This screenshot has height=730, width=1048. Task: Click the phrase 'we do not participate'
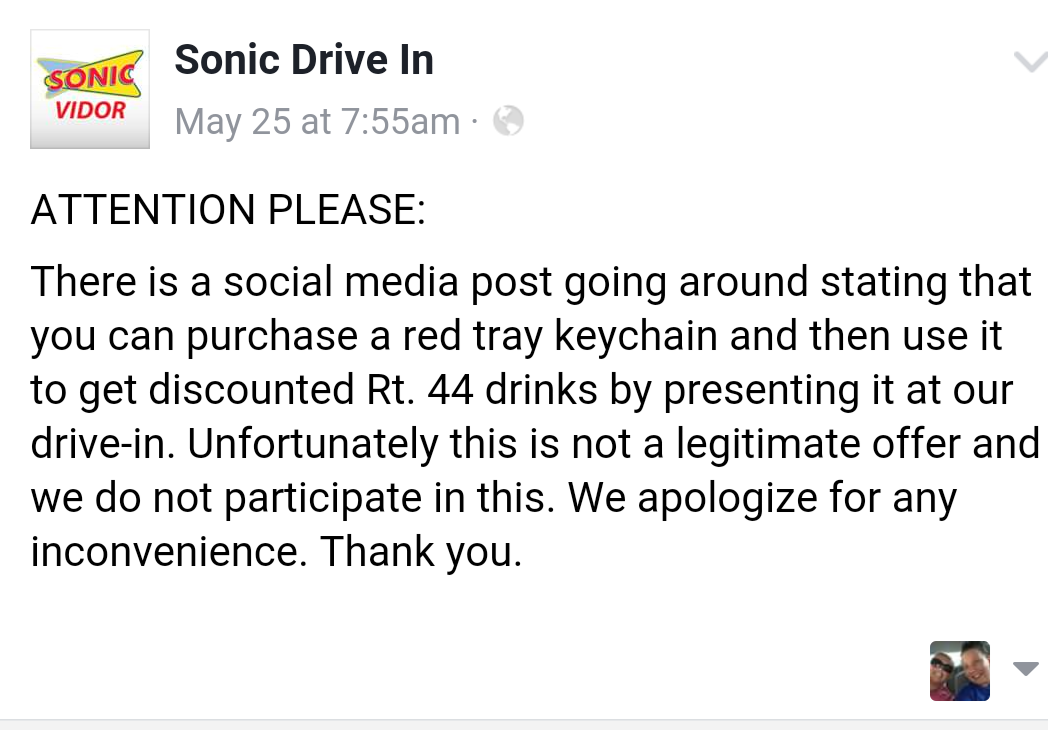[x=226, y=499]
